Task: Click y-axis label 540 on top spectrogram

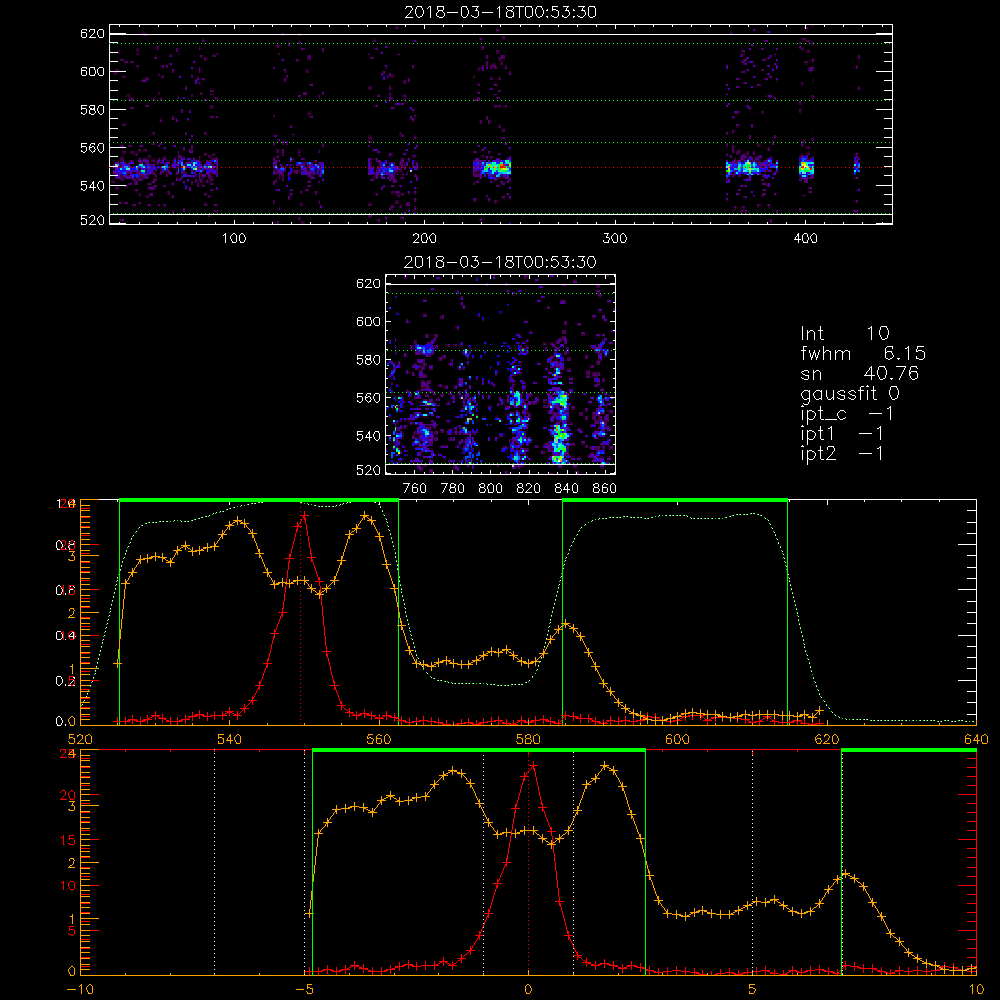Action: click(x=92, y=186)
